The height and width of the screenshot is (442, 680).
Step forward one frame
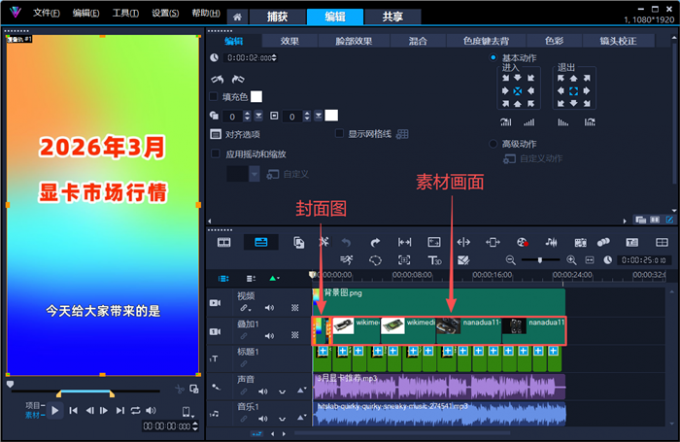[x=104, y=410]
